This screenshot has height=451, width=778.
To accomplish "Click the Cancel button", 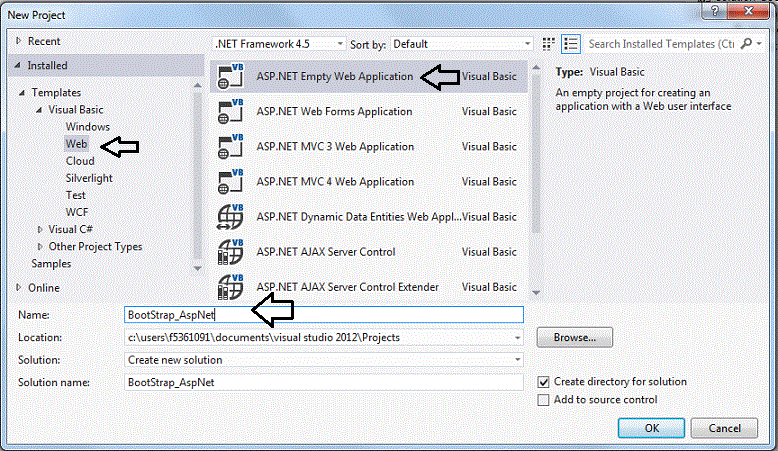I will (x=724, y=428).
